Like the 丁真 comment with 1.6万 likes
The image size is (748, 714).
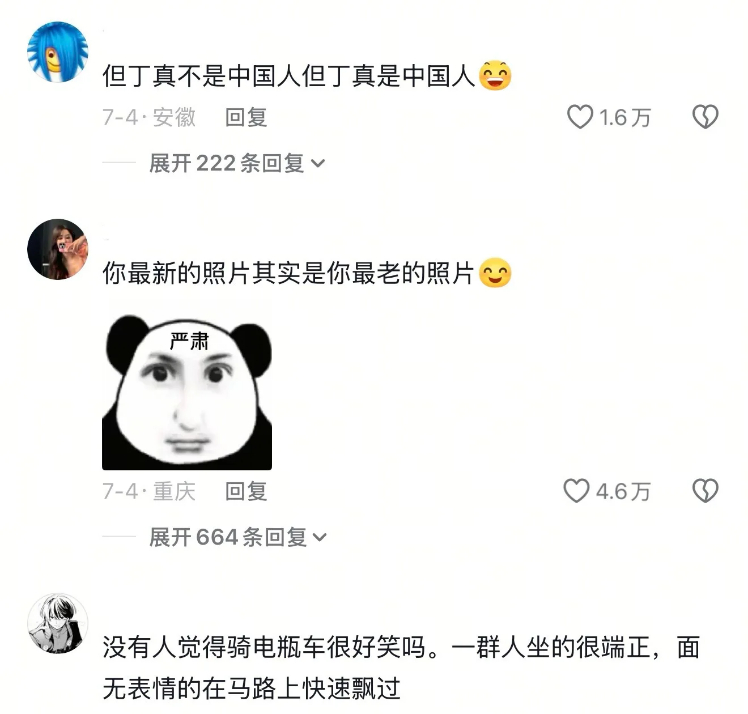point(580,117)
